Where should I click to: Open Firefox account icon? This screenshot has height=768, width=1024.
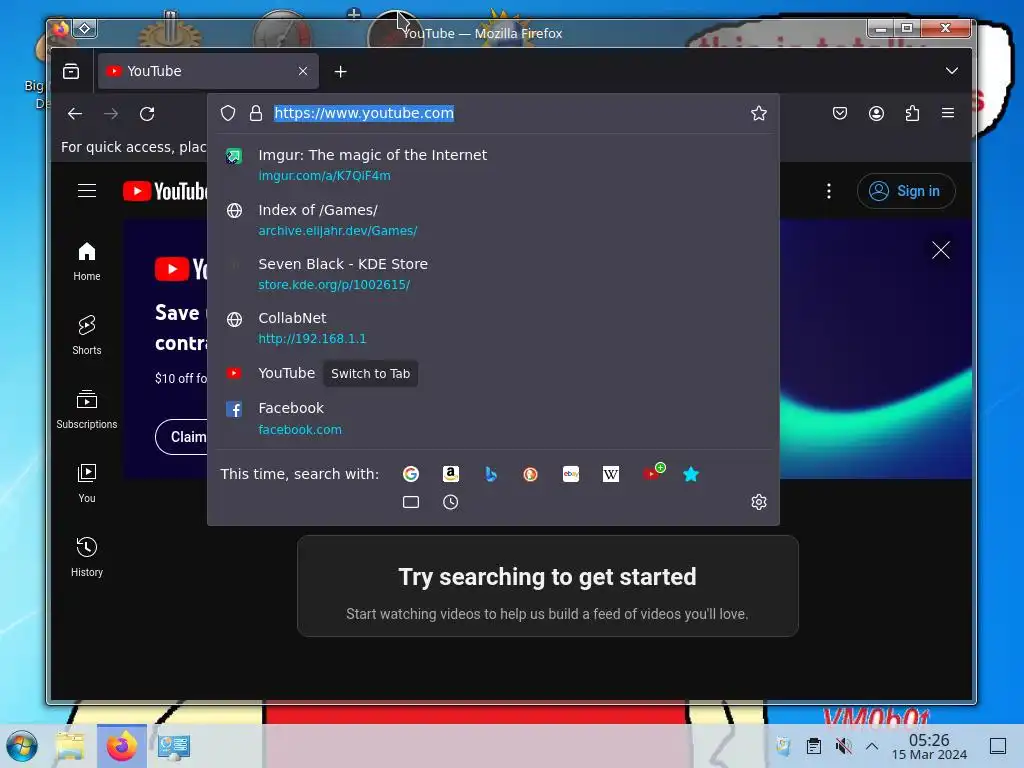pos(876,114)
